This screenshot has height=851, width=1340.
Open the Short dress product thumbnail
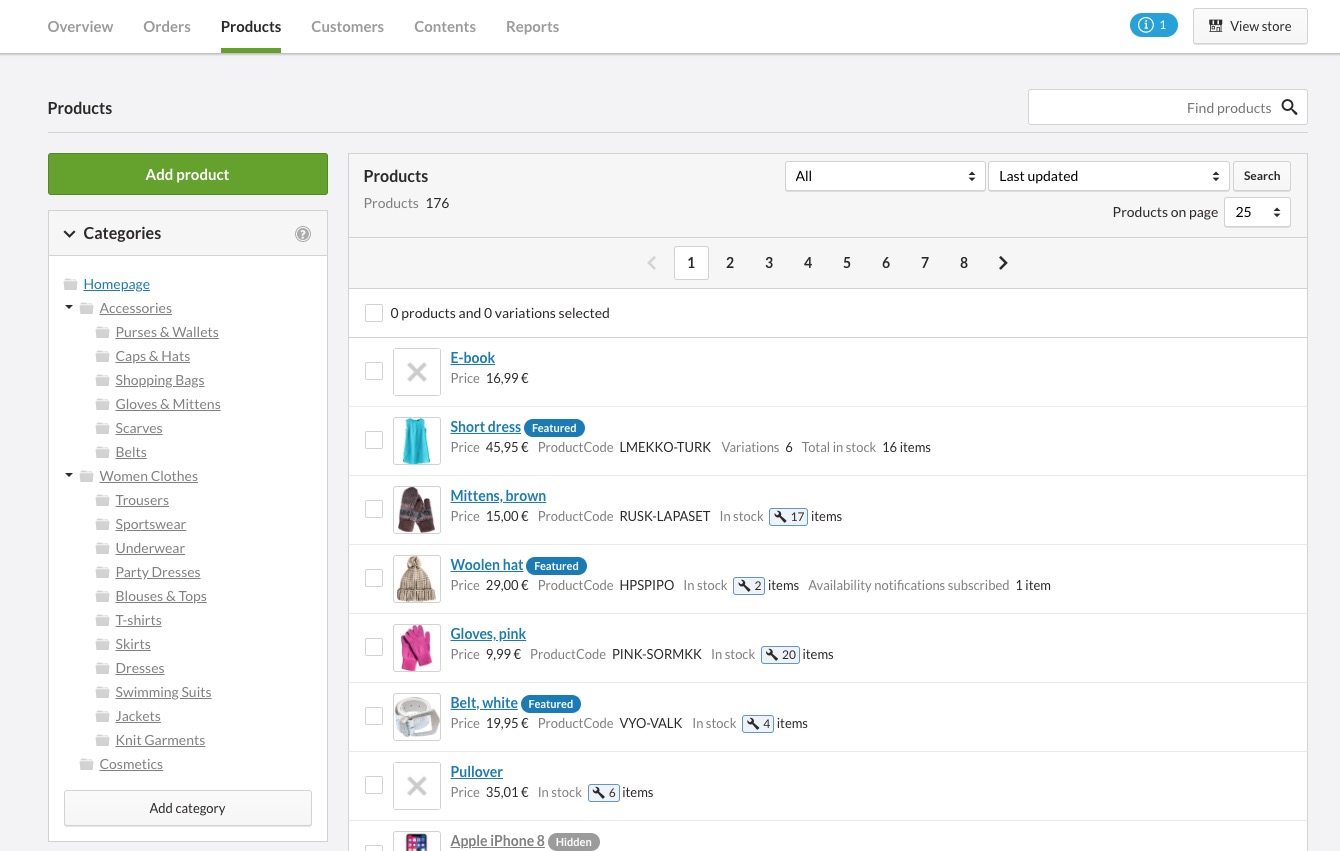[x=417, y=441]
